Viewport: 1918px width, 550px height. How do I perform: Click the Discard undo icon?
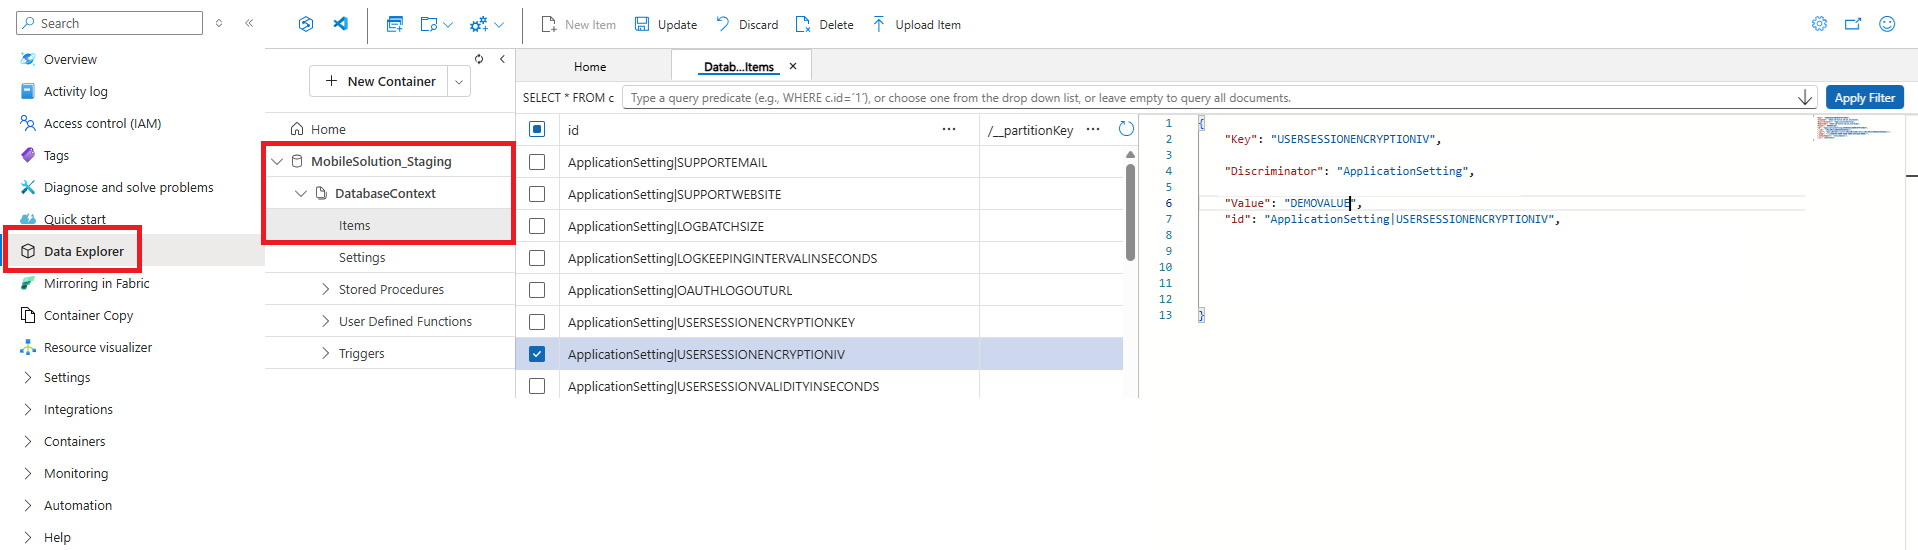point(723,24)
